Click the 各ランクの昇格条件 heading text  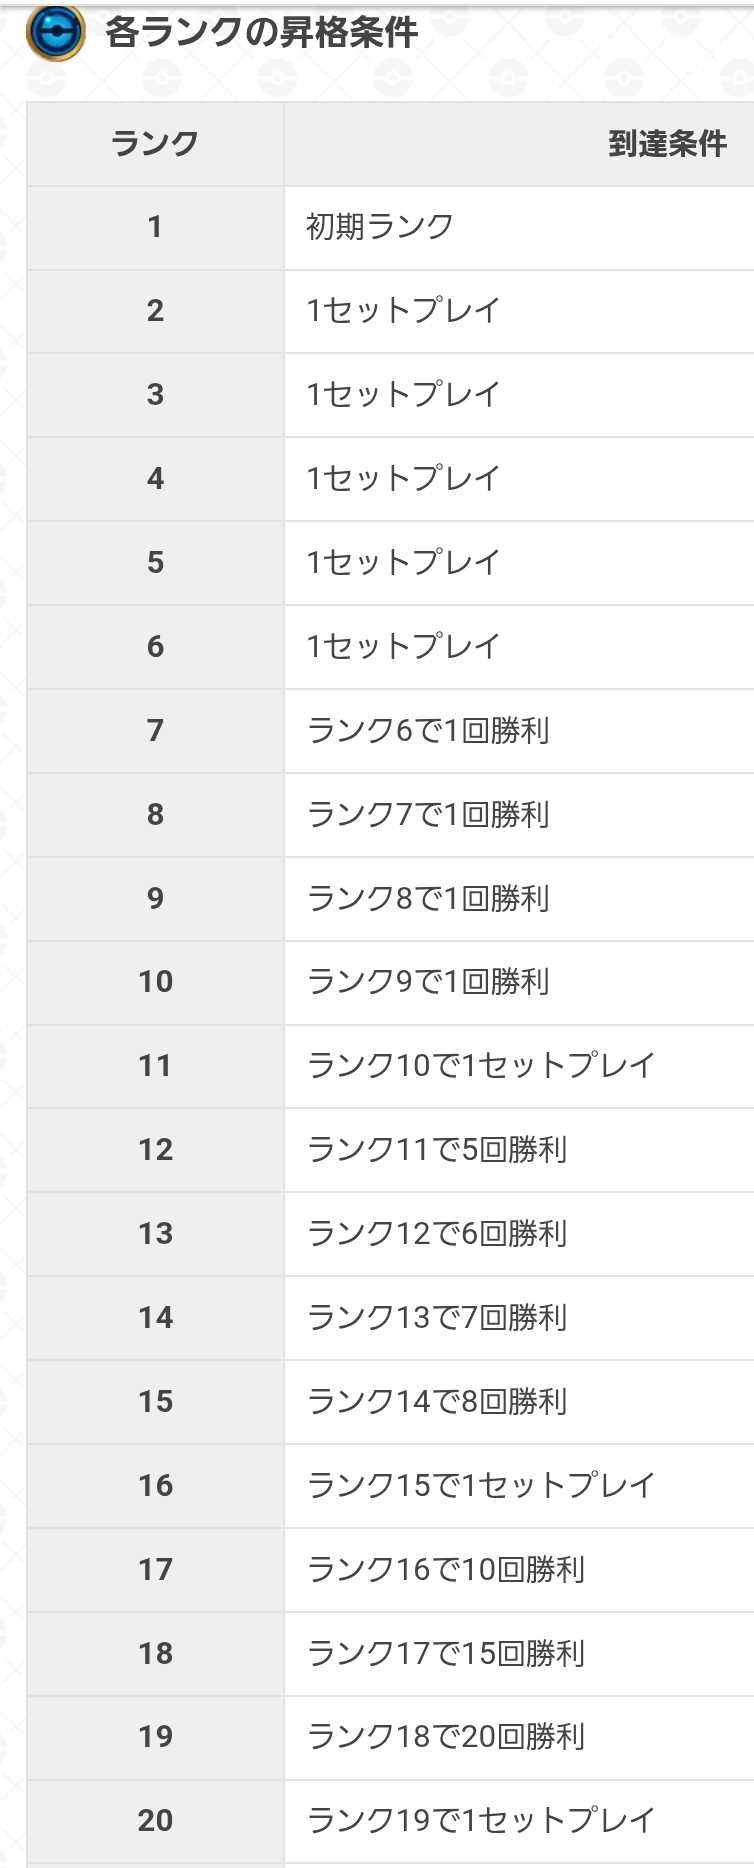(261, 33)
